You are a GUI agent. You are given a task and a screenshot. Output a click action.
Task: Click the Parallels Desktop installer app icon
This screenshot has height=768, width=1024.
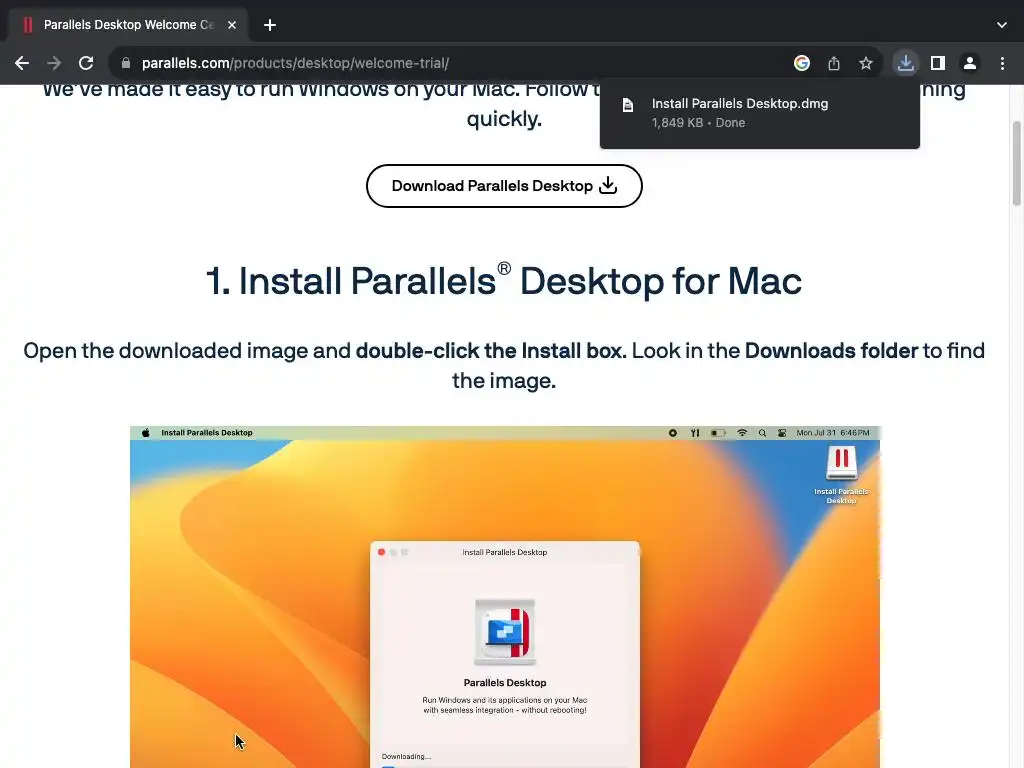pos(505,632)
